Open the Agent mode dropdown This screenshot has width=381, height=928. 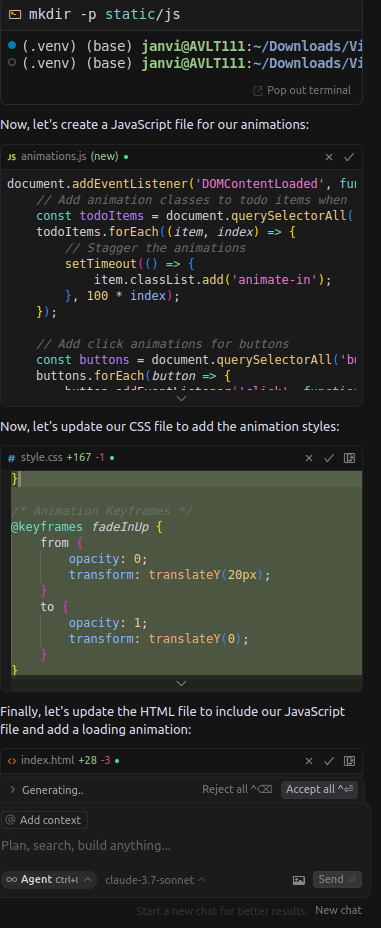point(49,880)
